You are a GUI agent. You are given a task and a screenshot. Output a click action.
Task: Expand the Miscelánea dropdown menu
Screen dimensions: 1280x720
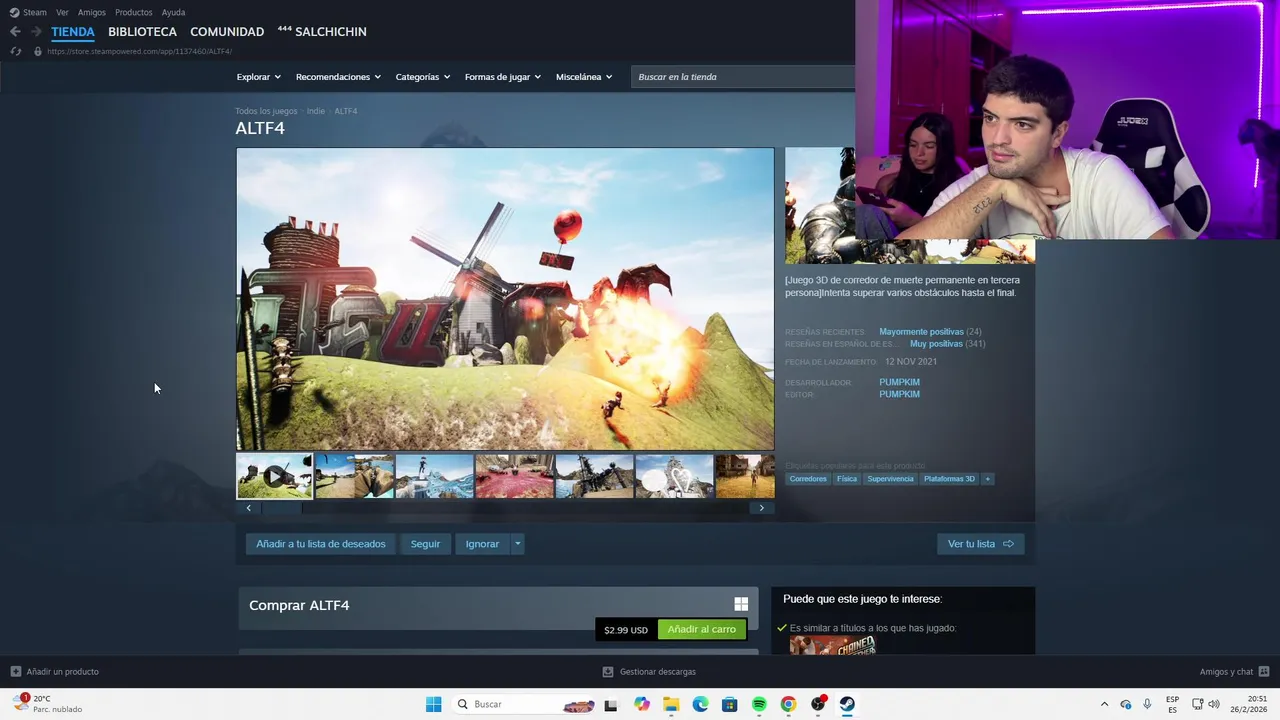[584, 77]
